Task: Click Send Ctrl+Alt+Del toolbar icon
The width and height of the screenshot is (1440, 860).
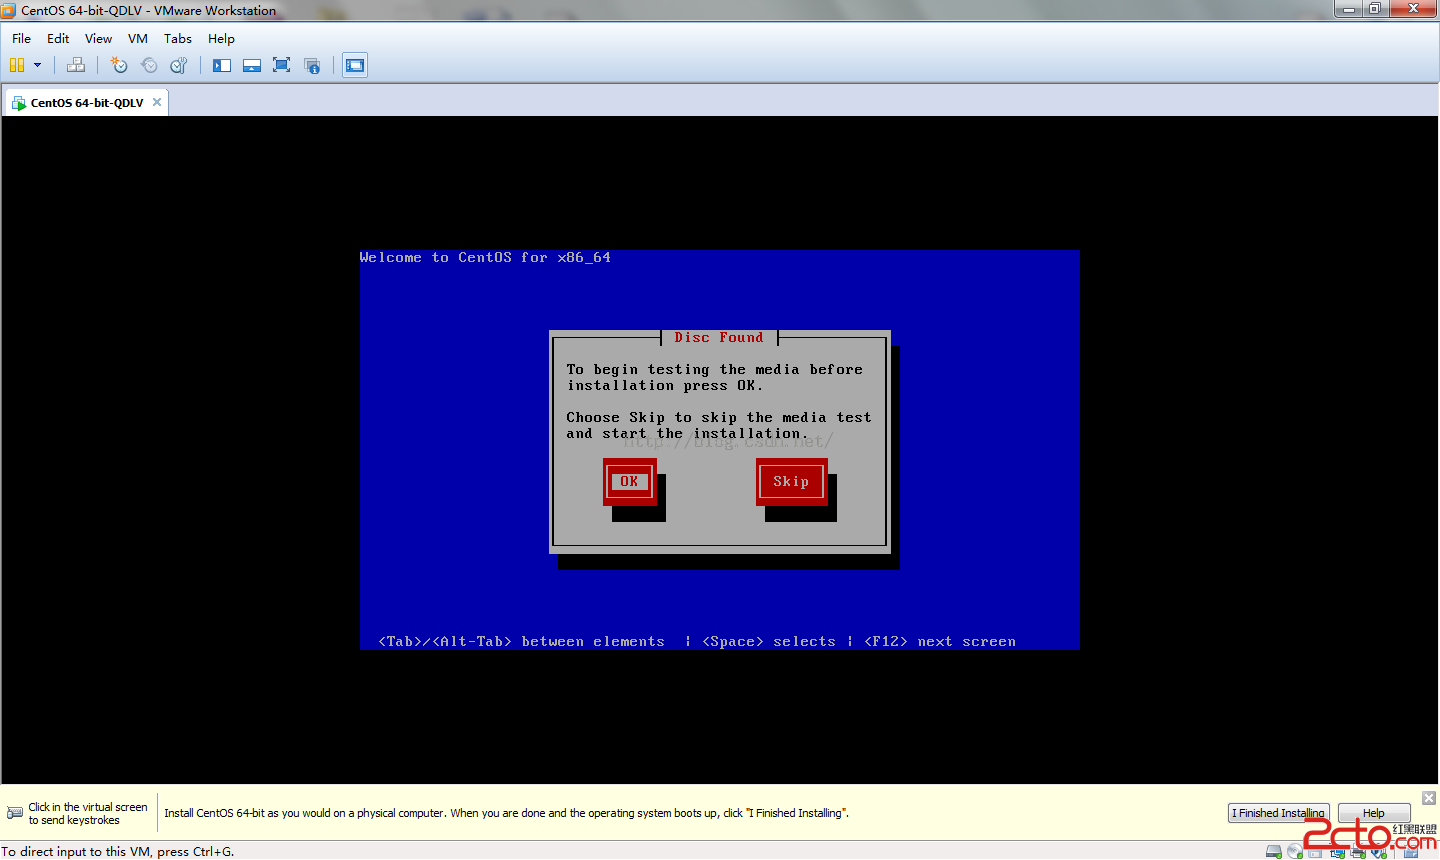Action: coord(76,65)
